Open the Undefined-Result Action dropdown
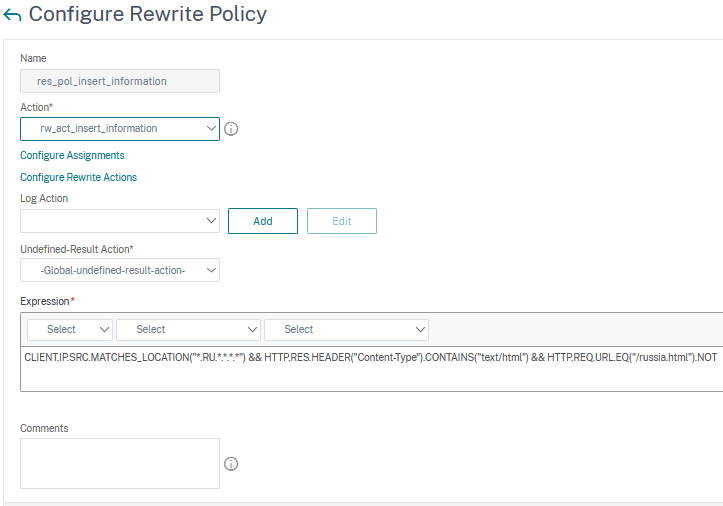This screenshot has width=723, height=506. click(120, 270)
